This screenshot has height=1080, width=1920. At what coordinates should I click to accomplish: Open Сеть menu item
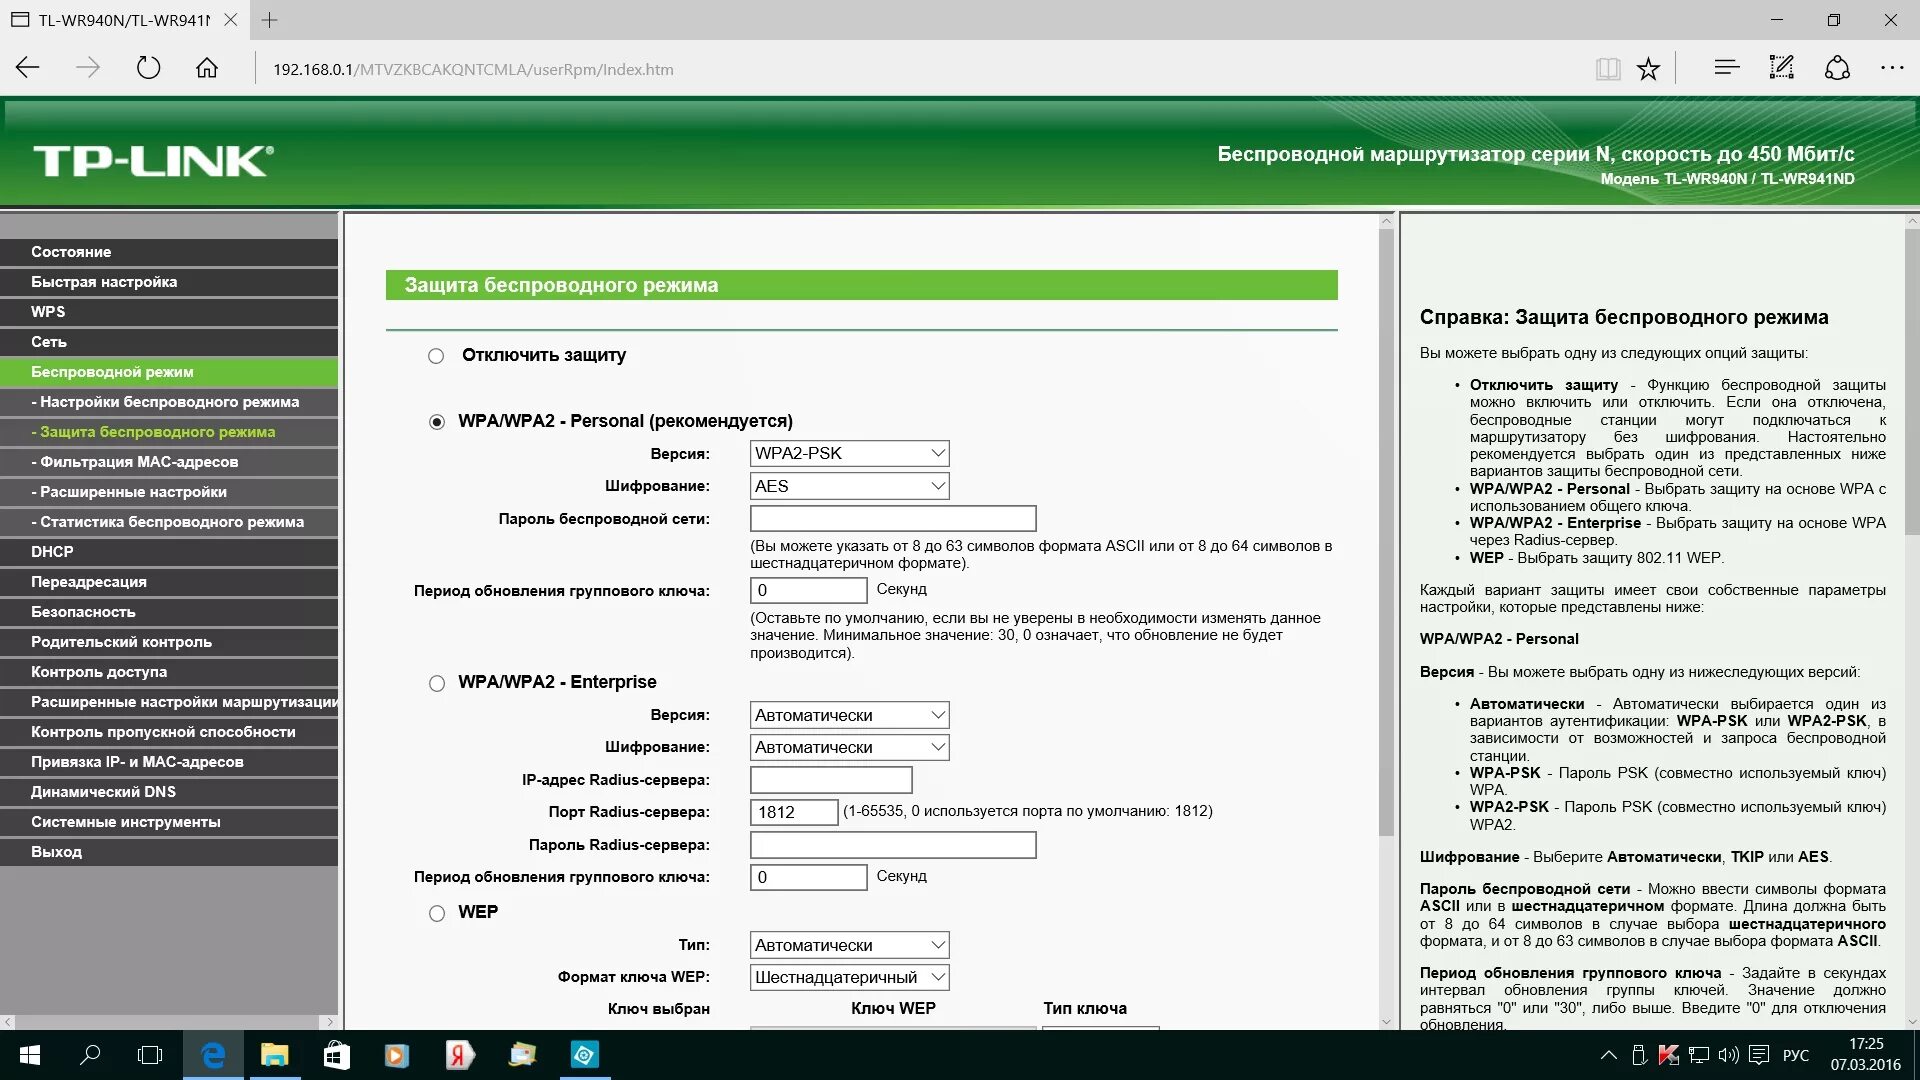tap(169, 342)
